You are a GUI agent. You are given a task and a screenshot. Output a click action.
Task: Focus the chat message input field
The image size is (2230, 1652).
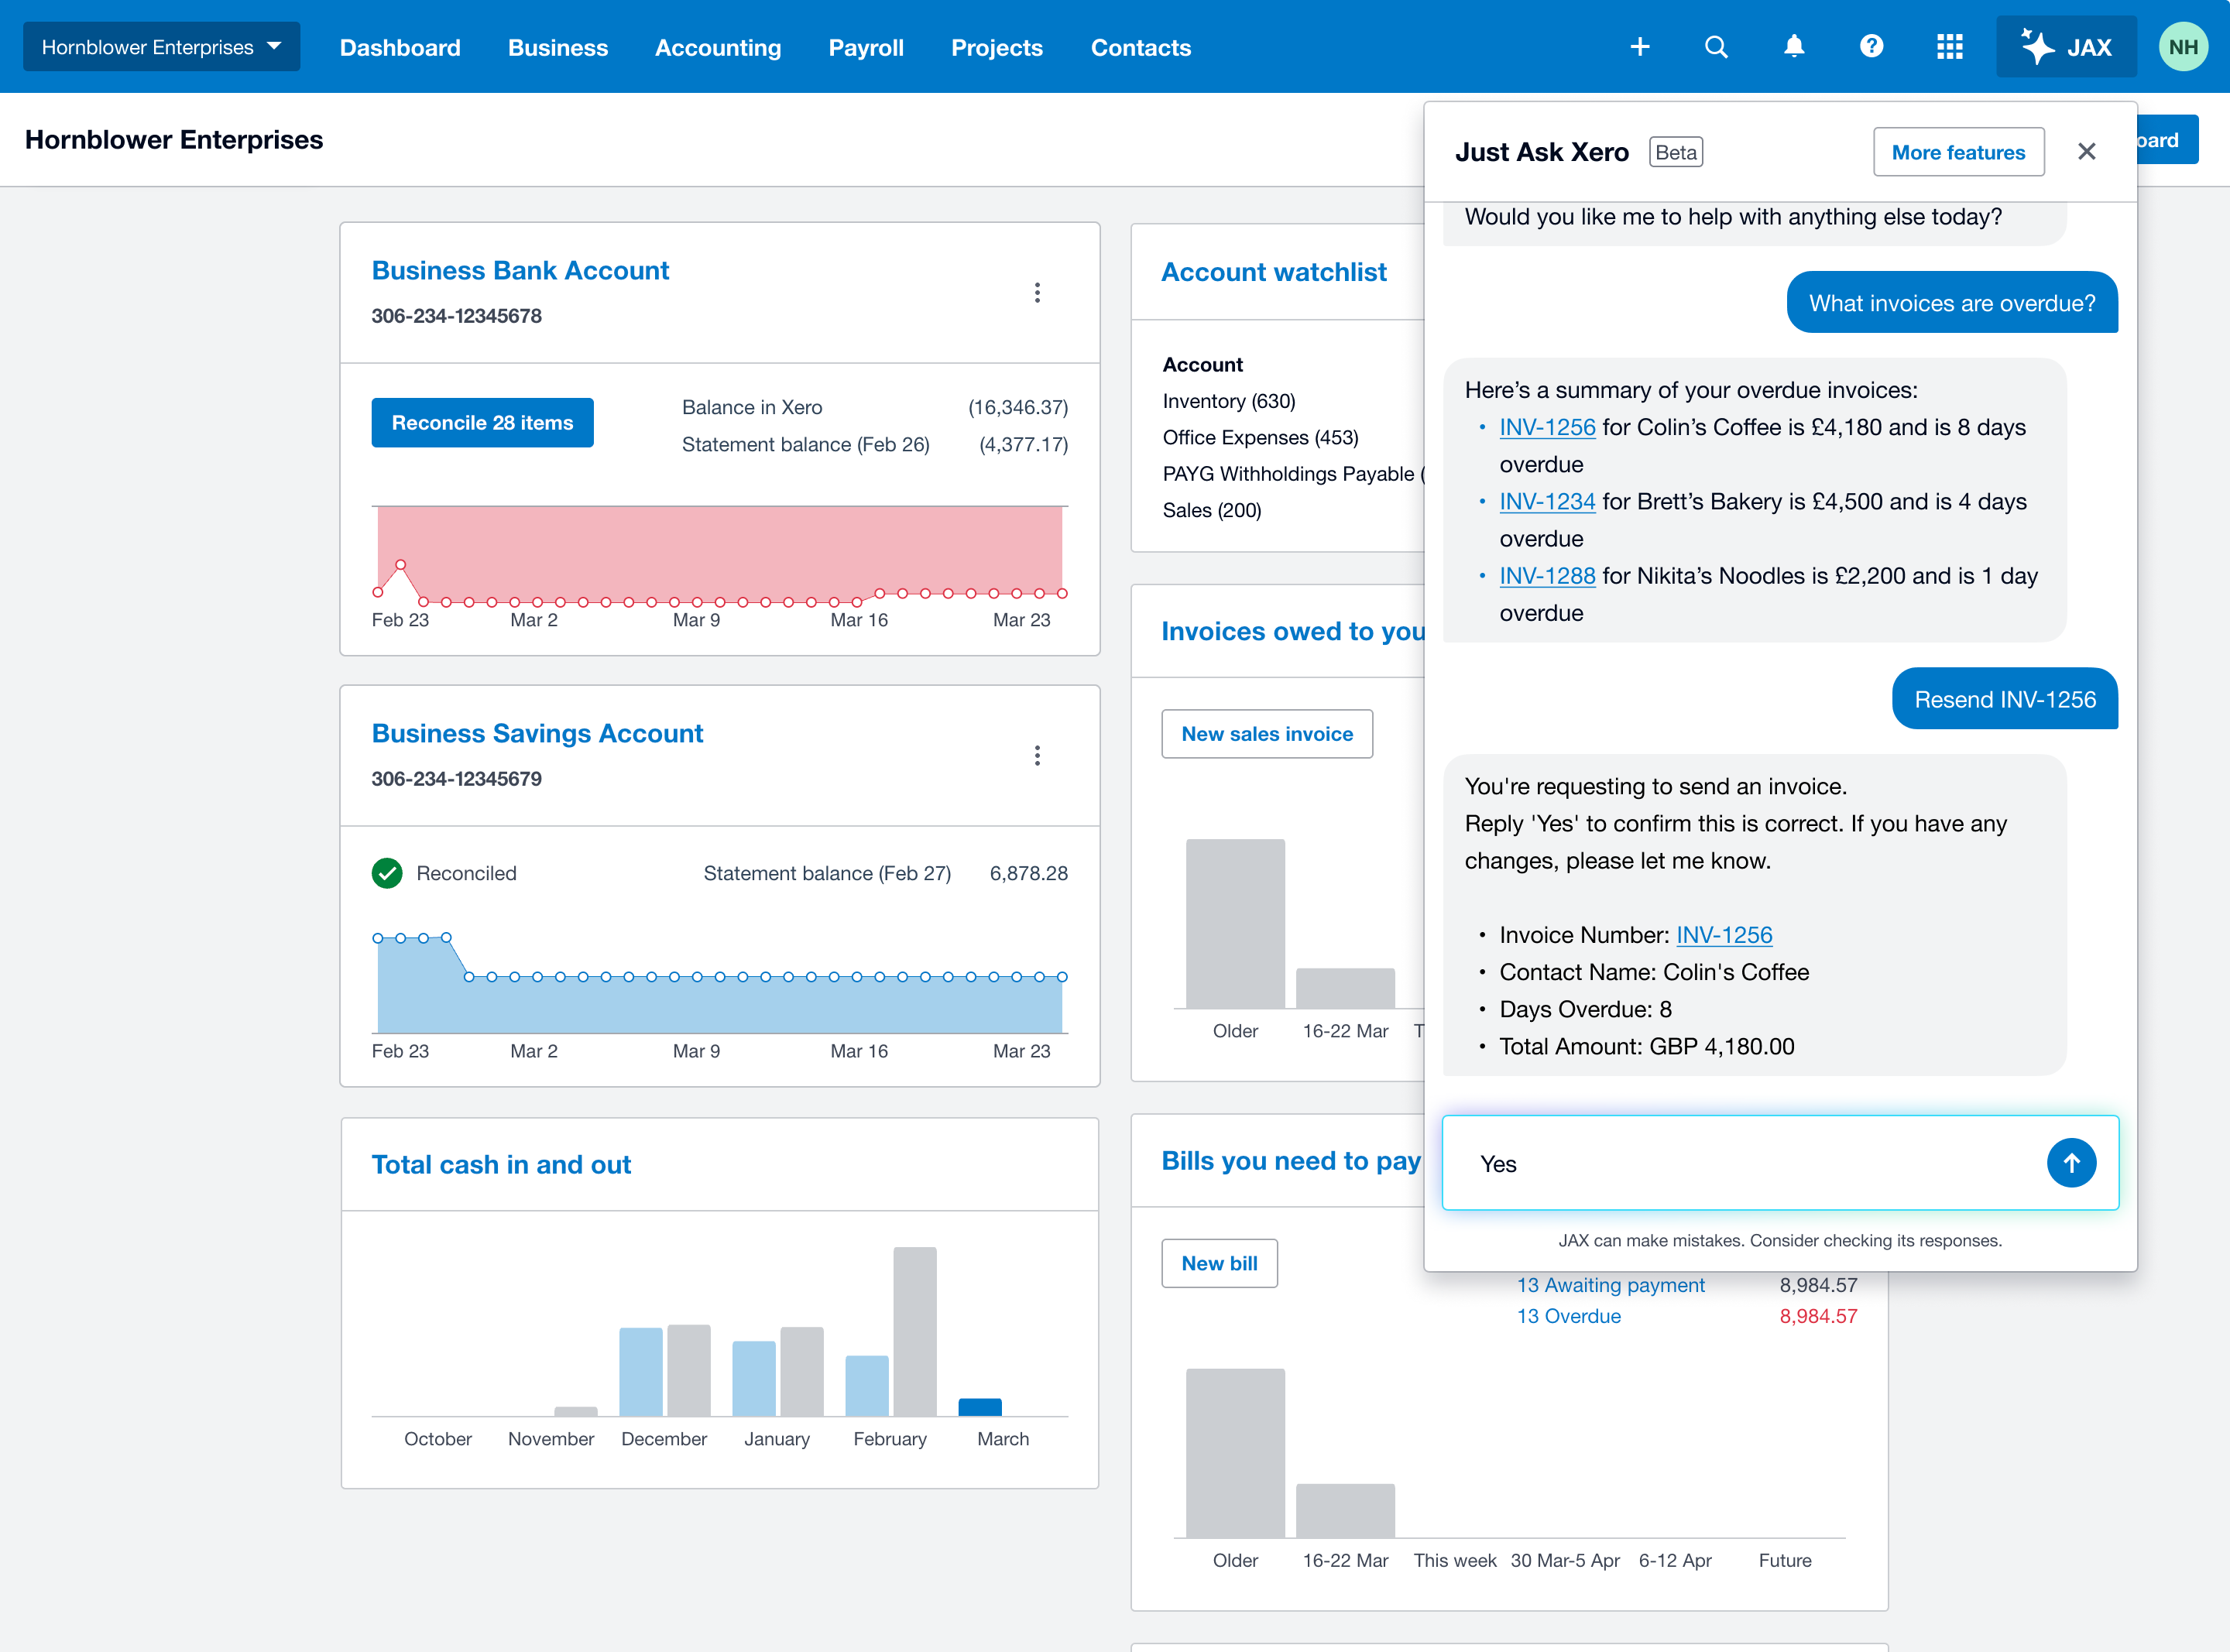pyautogui.click(x=1750, y=1163)
